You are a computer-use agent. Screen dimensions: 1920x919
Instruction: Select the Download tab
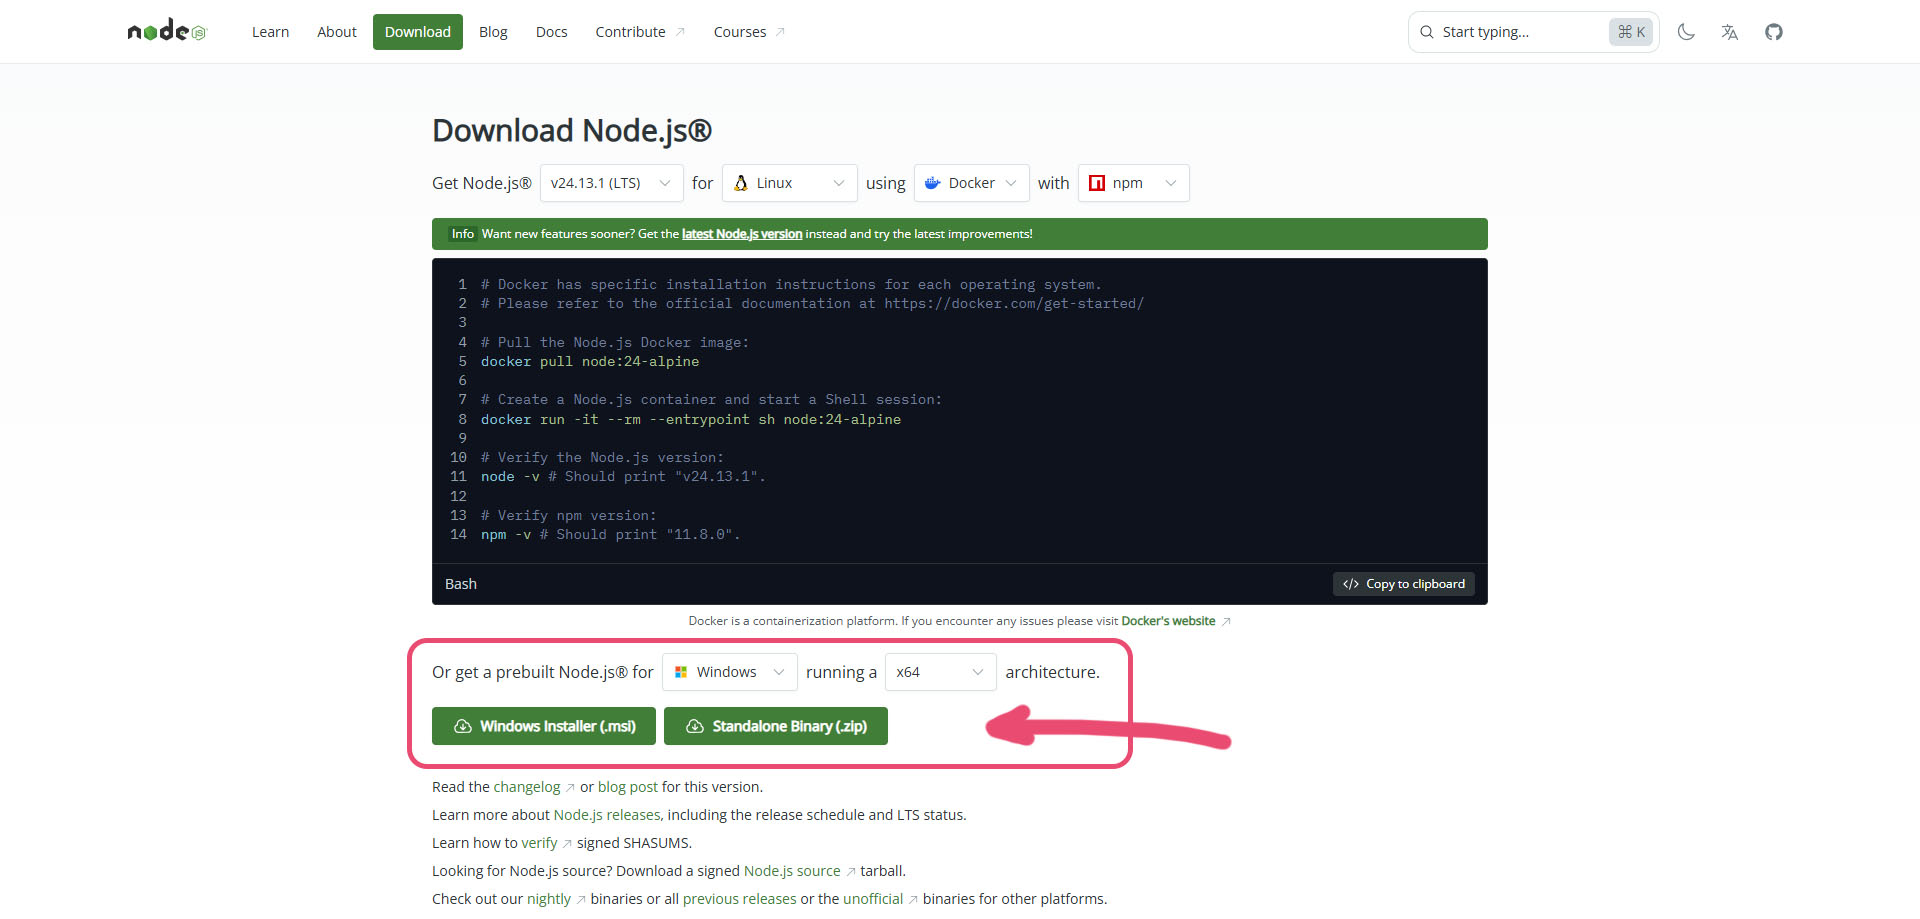coord(418,32)
